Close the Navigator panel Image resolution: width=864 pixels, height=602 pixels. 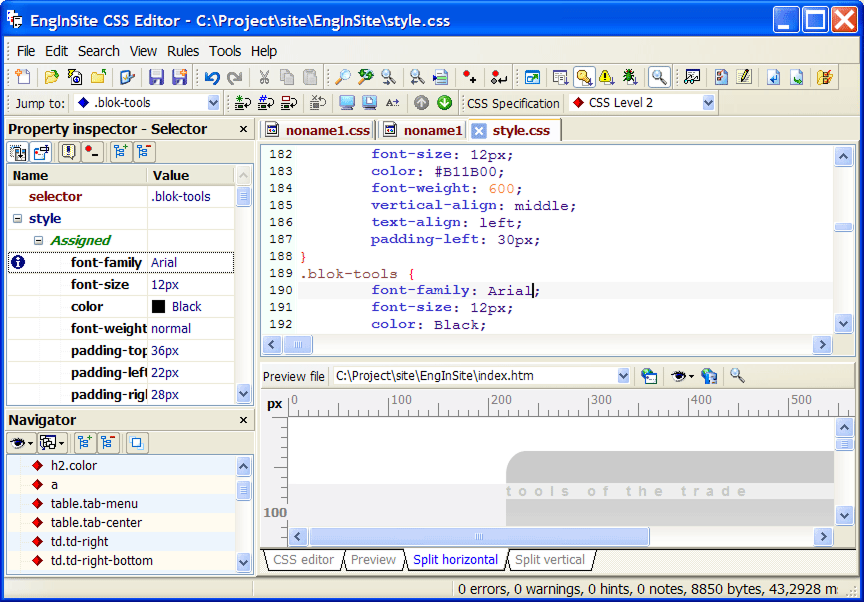(x=244, y=420)
